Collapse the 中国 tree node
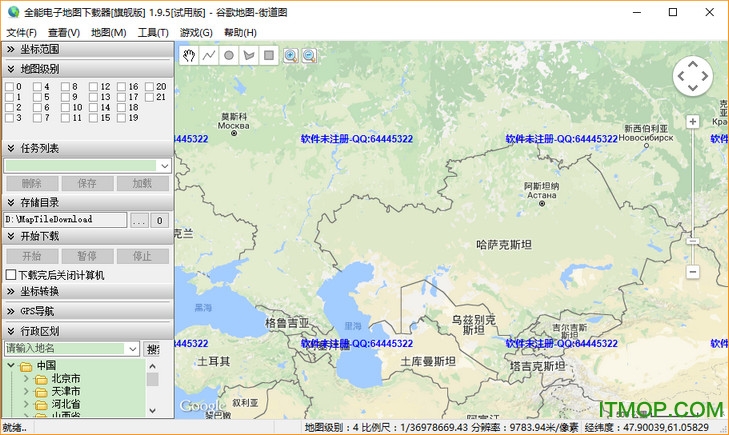The height and width of the screenshot is (435, 729). pos(11,366)
